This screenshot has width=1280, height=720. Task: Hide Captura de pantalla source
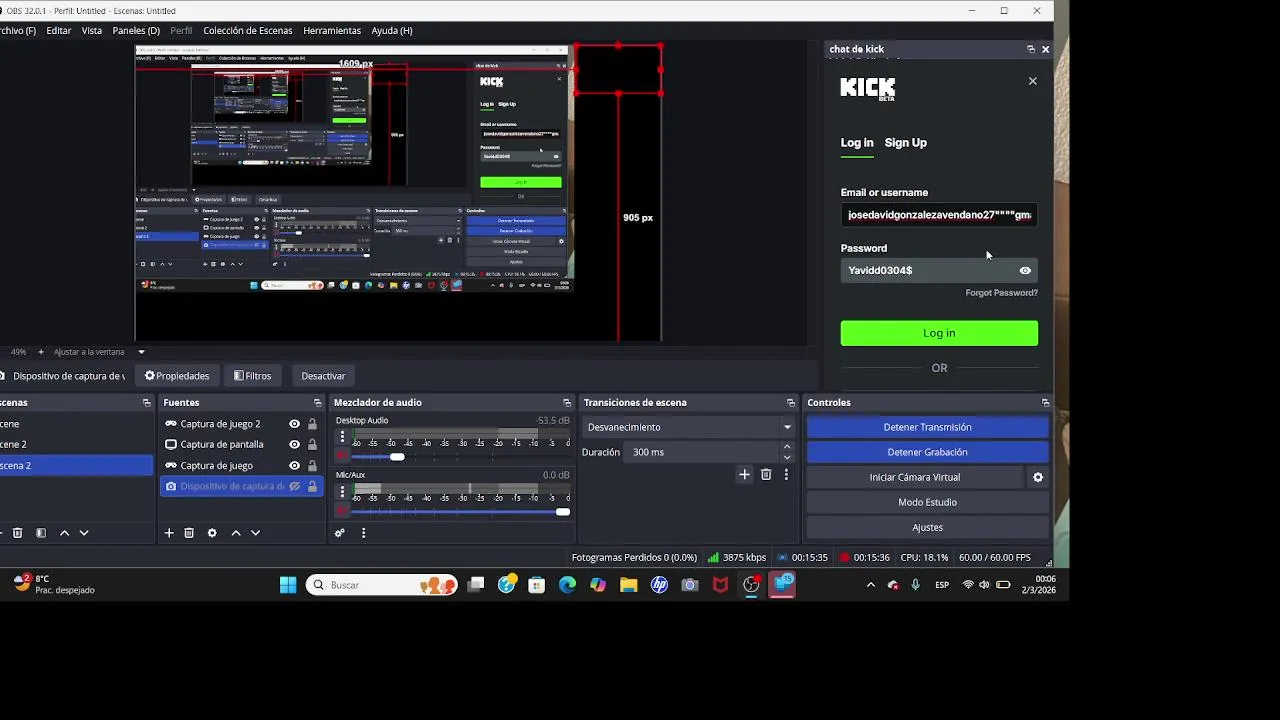pos(294,445)
